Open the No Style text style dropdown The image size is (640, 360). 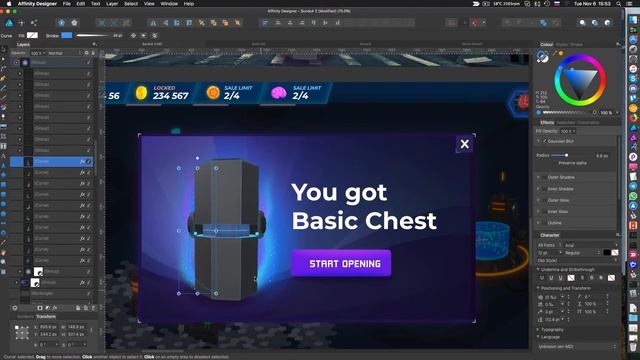(577, 260)
